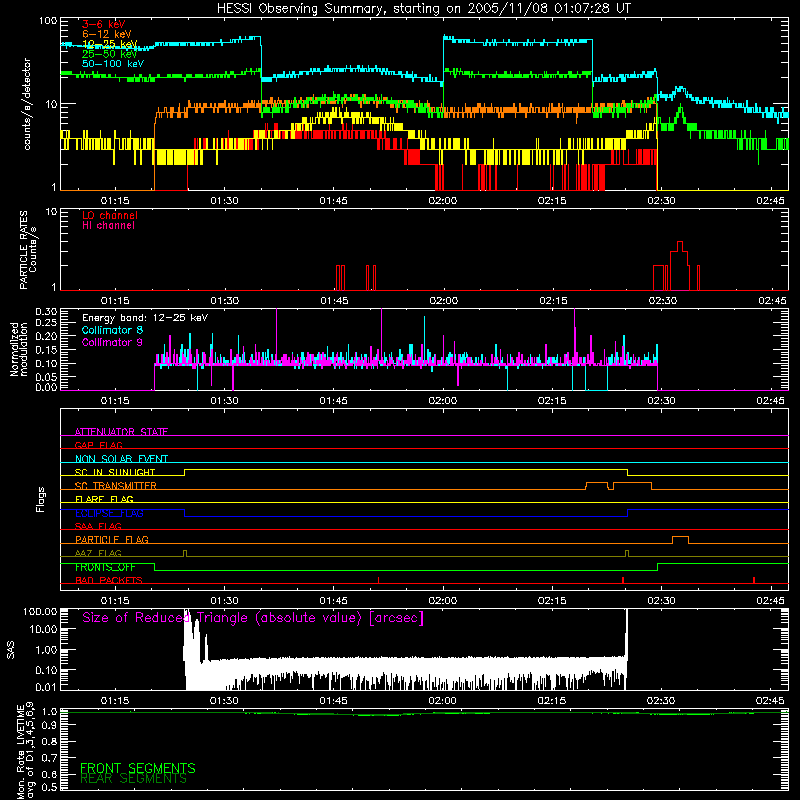The width and height of the screenshot is (800, 800).
Task: Click the 25-50 keV legend entry
Action: (109, 54)
